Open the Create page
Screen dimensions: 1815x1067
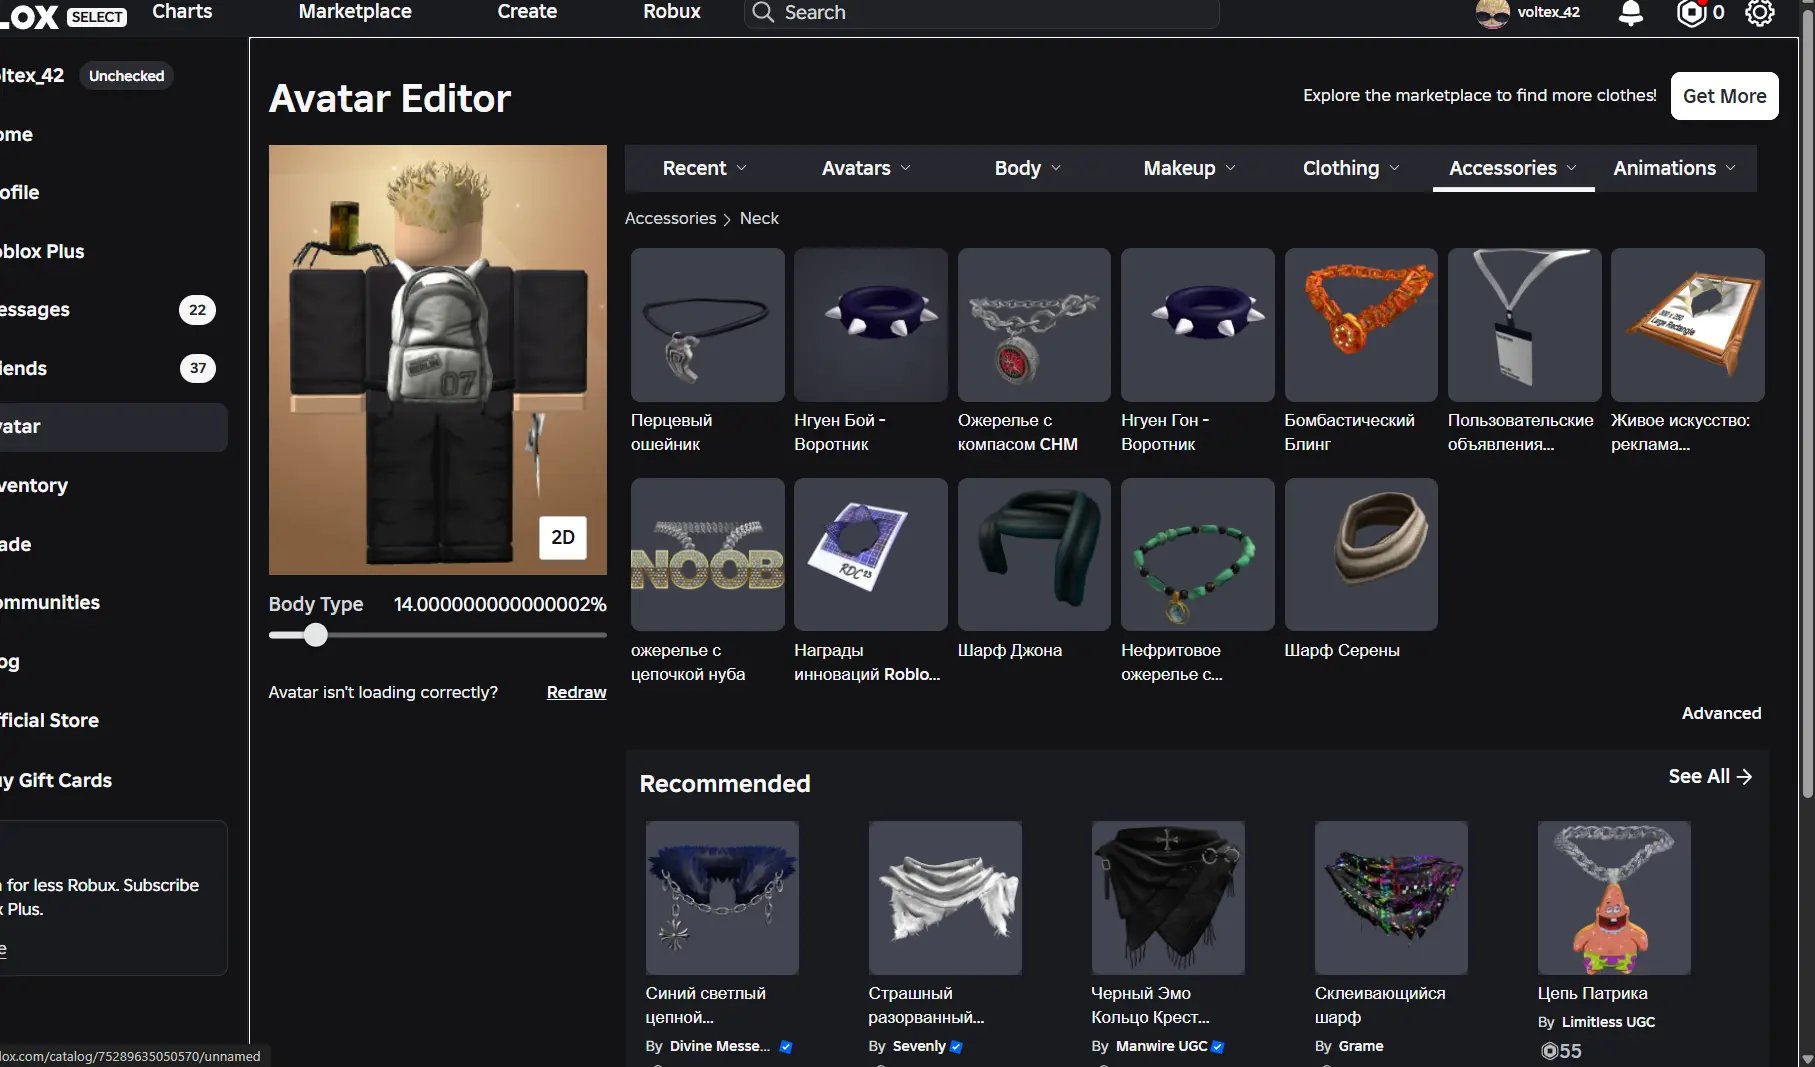click(x=527, y=12)
